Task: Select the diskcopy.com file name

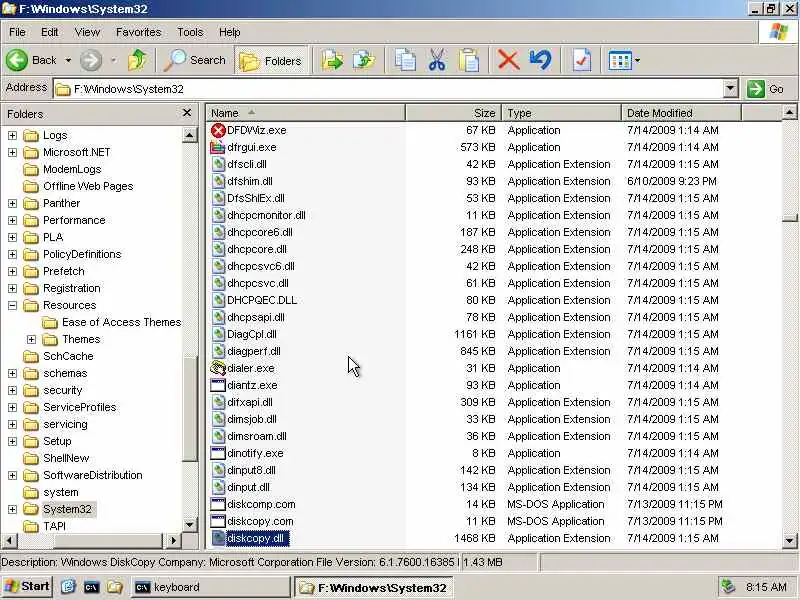Action: point(260,521)
